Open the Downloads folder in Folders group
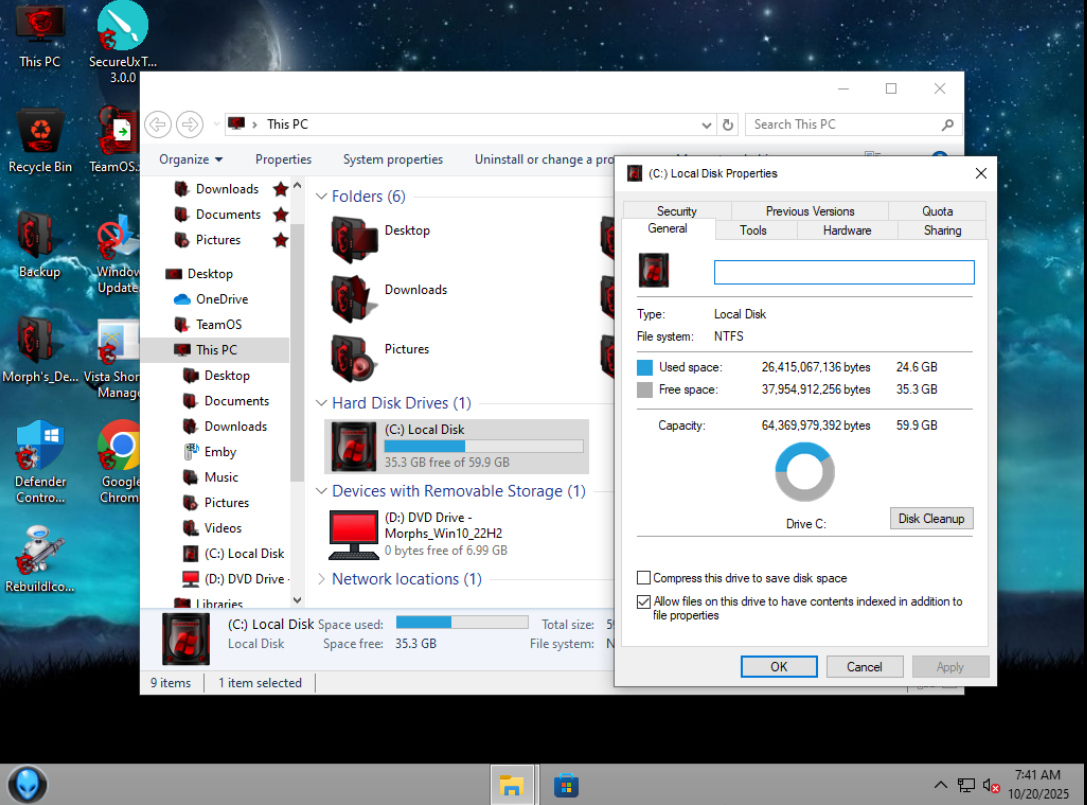 (x=390, y=299)
